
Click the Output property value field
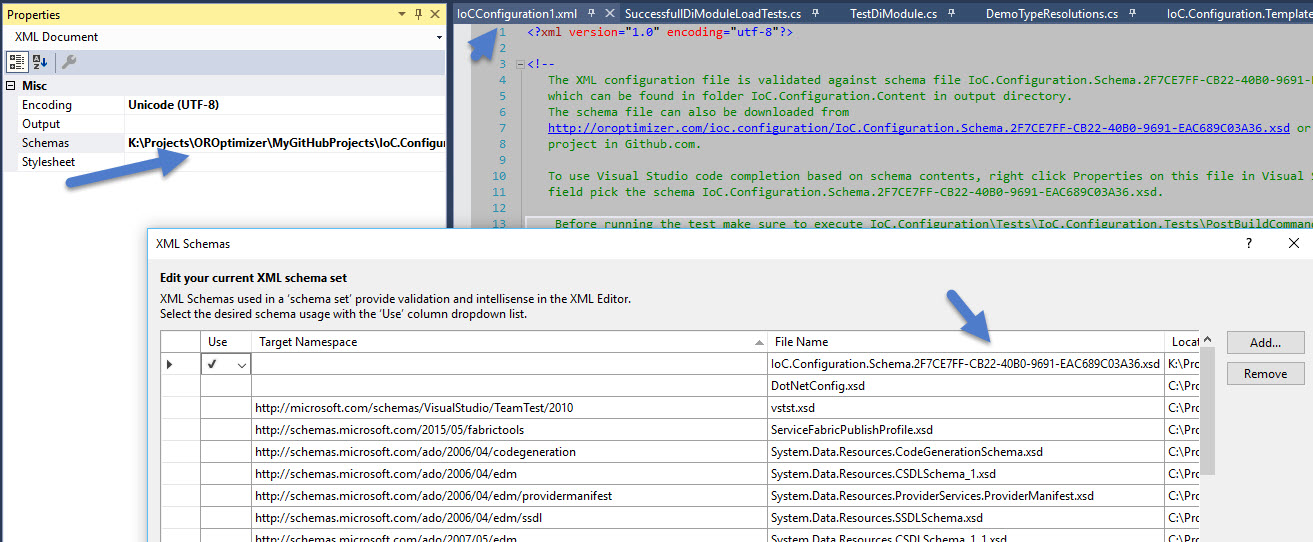click(x=285, y=124)
